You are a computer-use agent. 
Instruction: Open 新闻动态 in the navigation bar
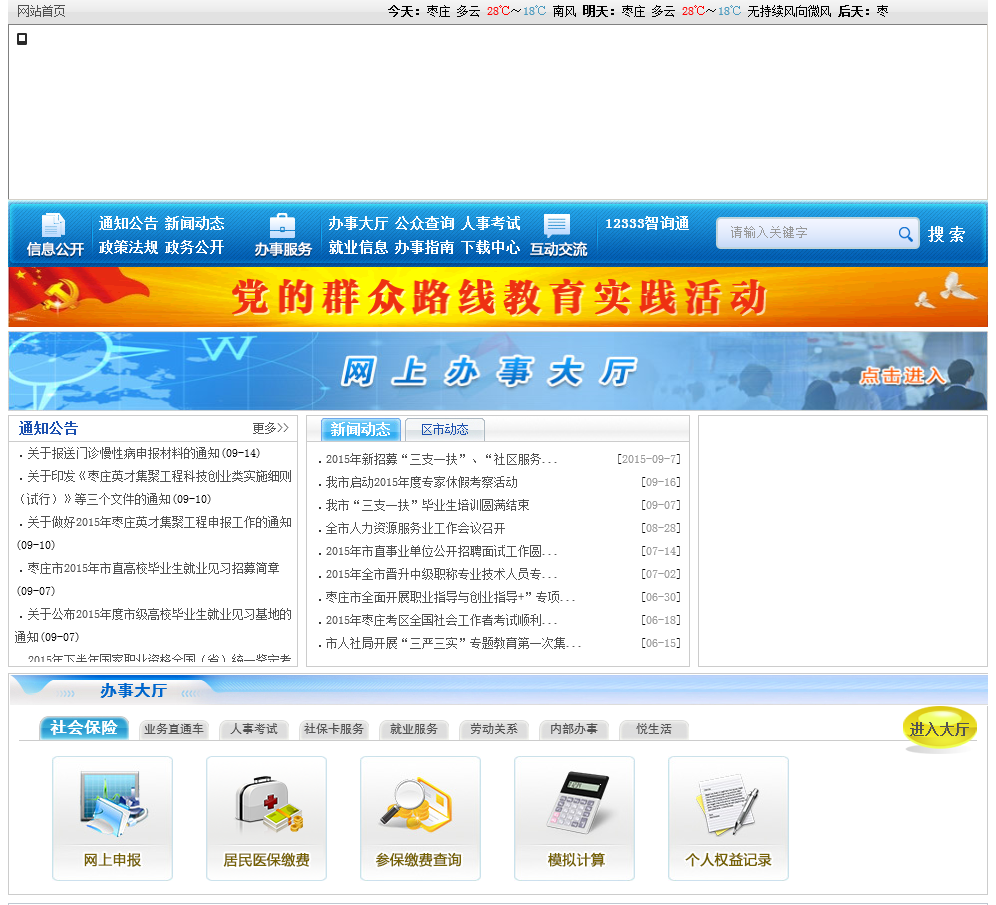194,223
